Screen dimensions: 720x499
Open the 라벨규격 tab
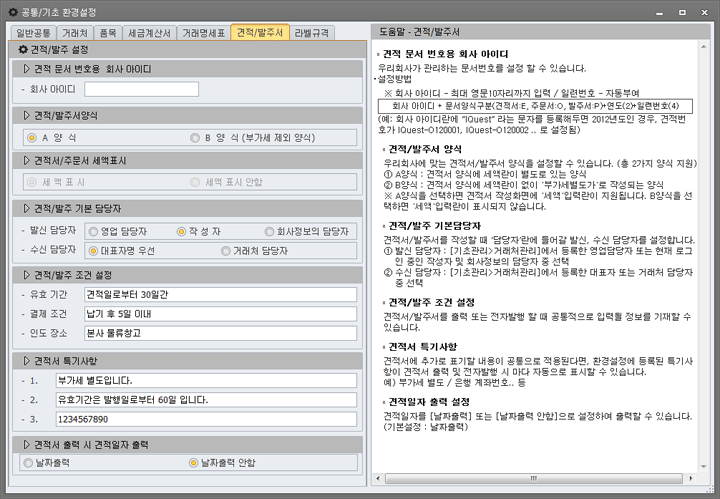click(x=312, y=33)
